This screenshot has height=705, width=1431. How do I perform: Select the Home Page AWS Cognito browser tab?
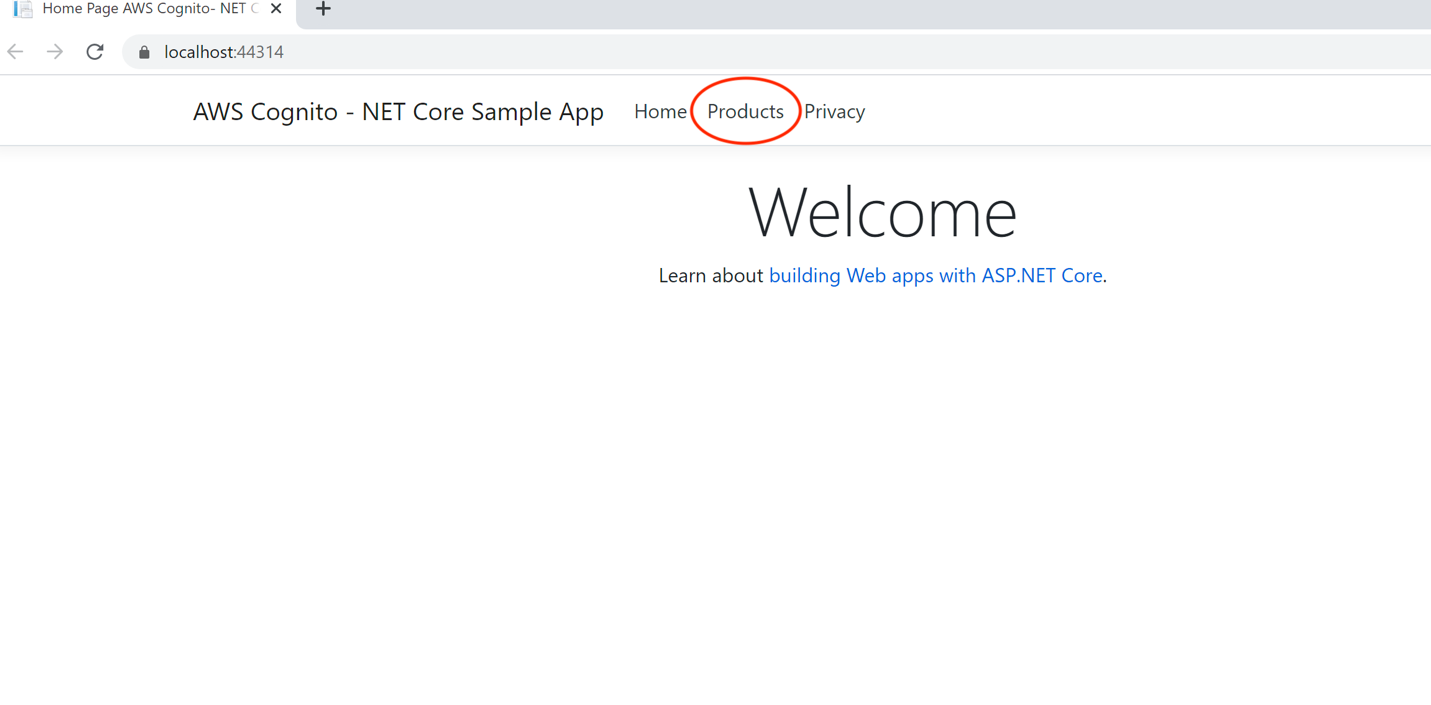[150, 9]
